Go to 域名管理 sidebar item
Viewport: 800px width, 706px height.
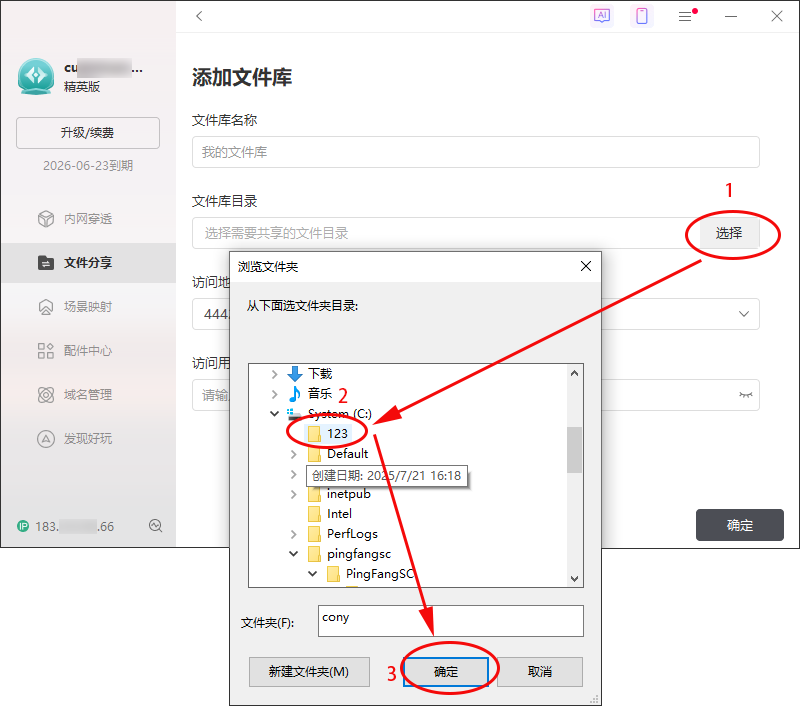point(88,395)
